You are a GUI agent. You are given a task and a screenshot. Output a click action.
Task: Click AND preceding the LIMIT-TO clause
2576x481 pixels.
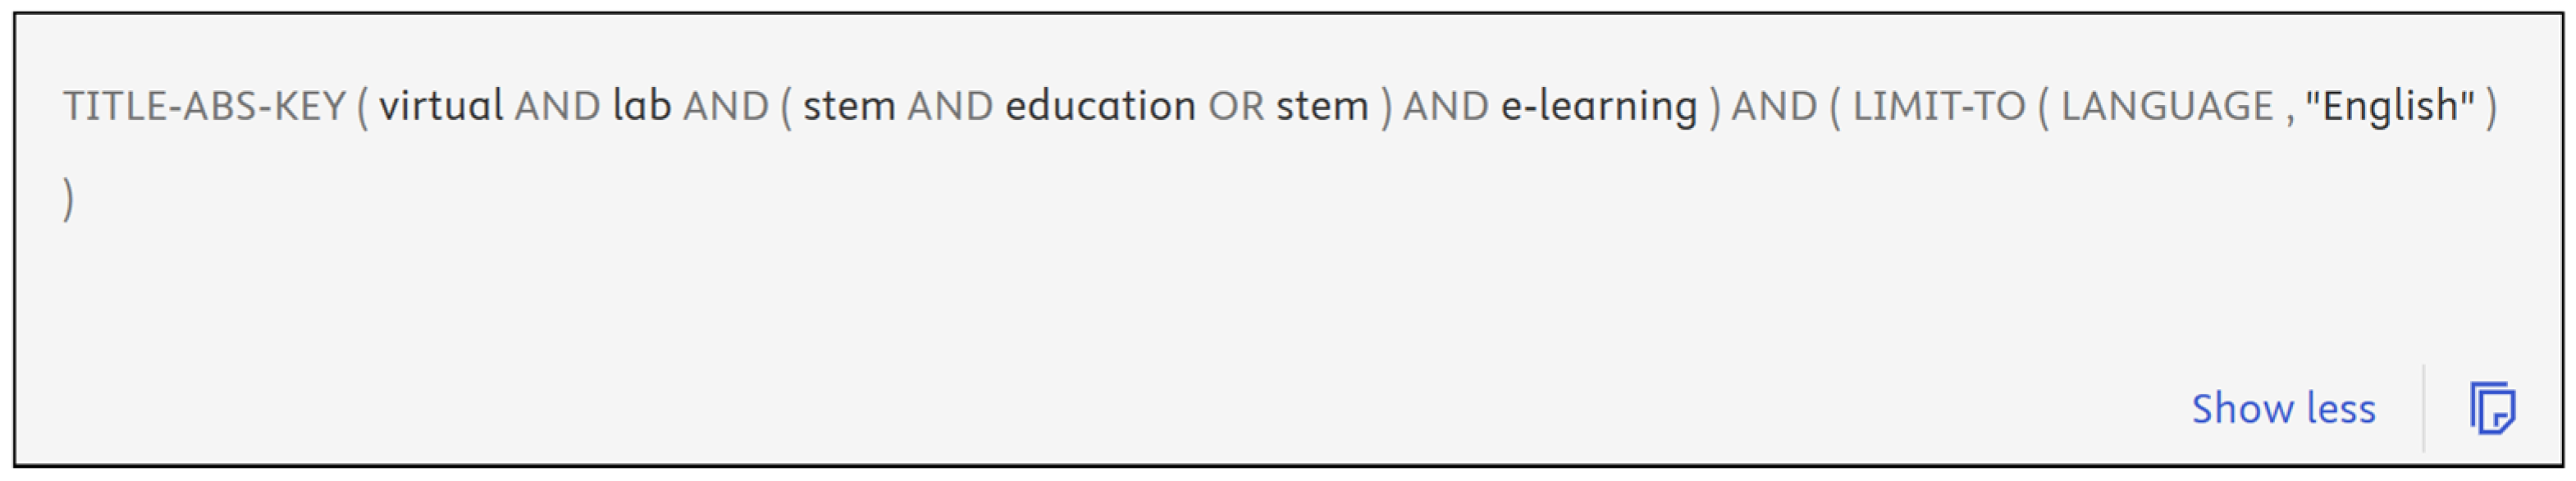(x=1774, y=106)
